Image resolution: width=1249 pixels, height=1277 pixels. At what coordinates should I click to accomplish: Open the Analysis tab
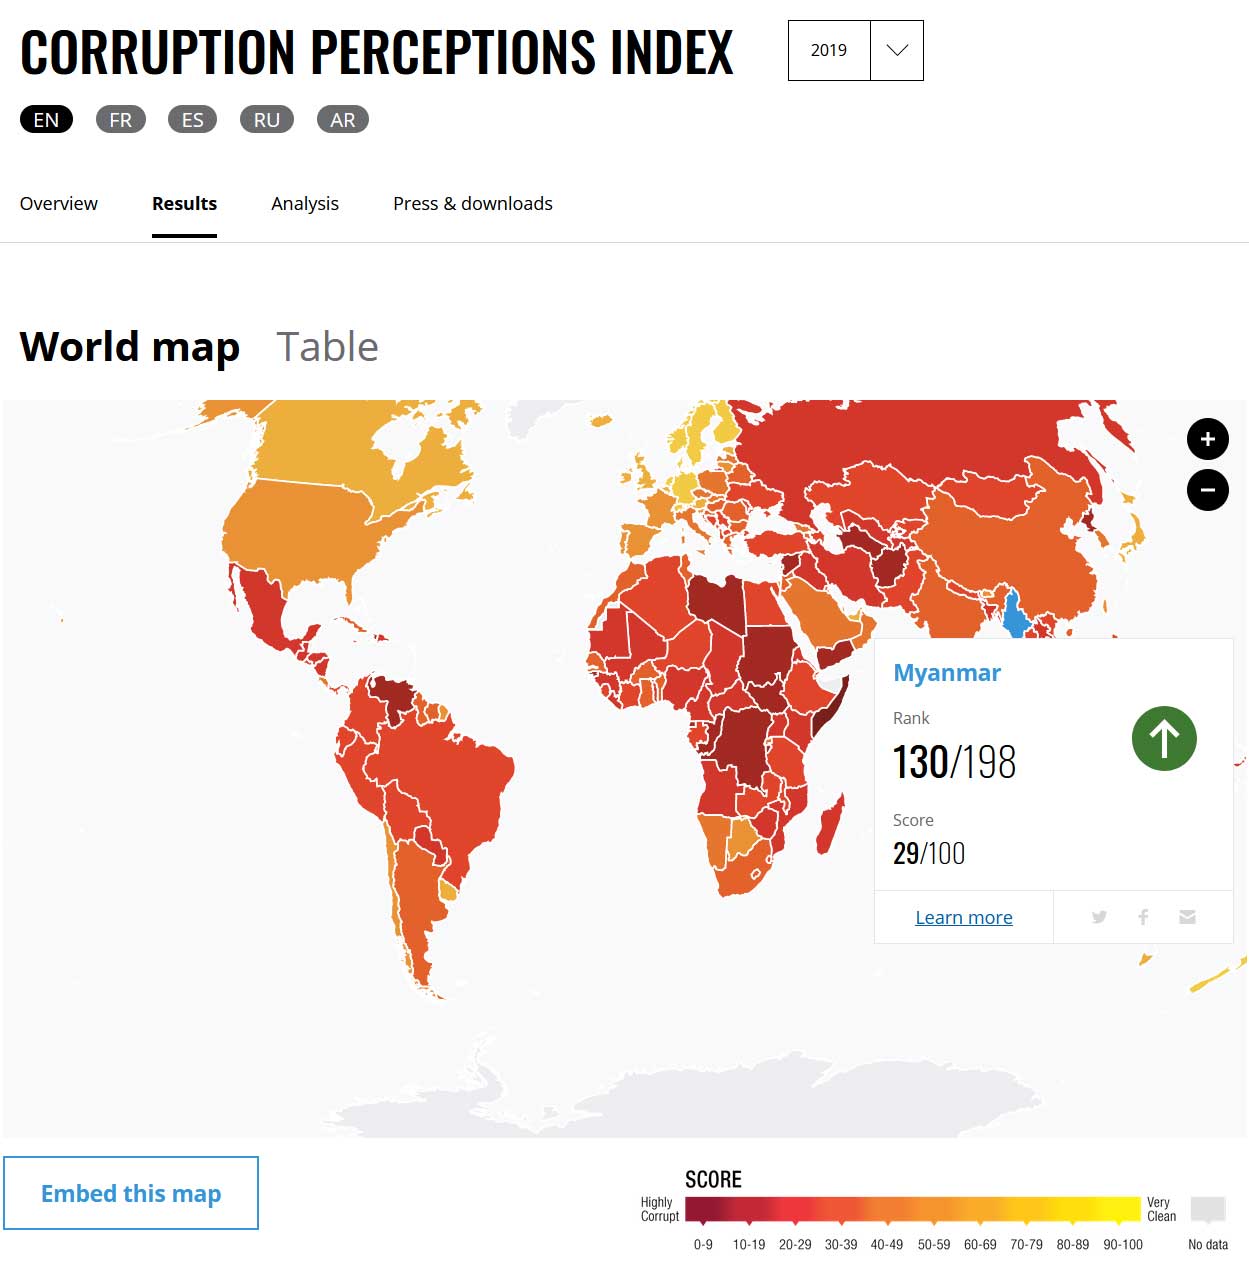click(x=305, y=203)
